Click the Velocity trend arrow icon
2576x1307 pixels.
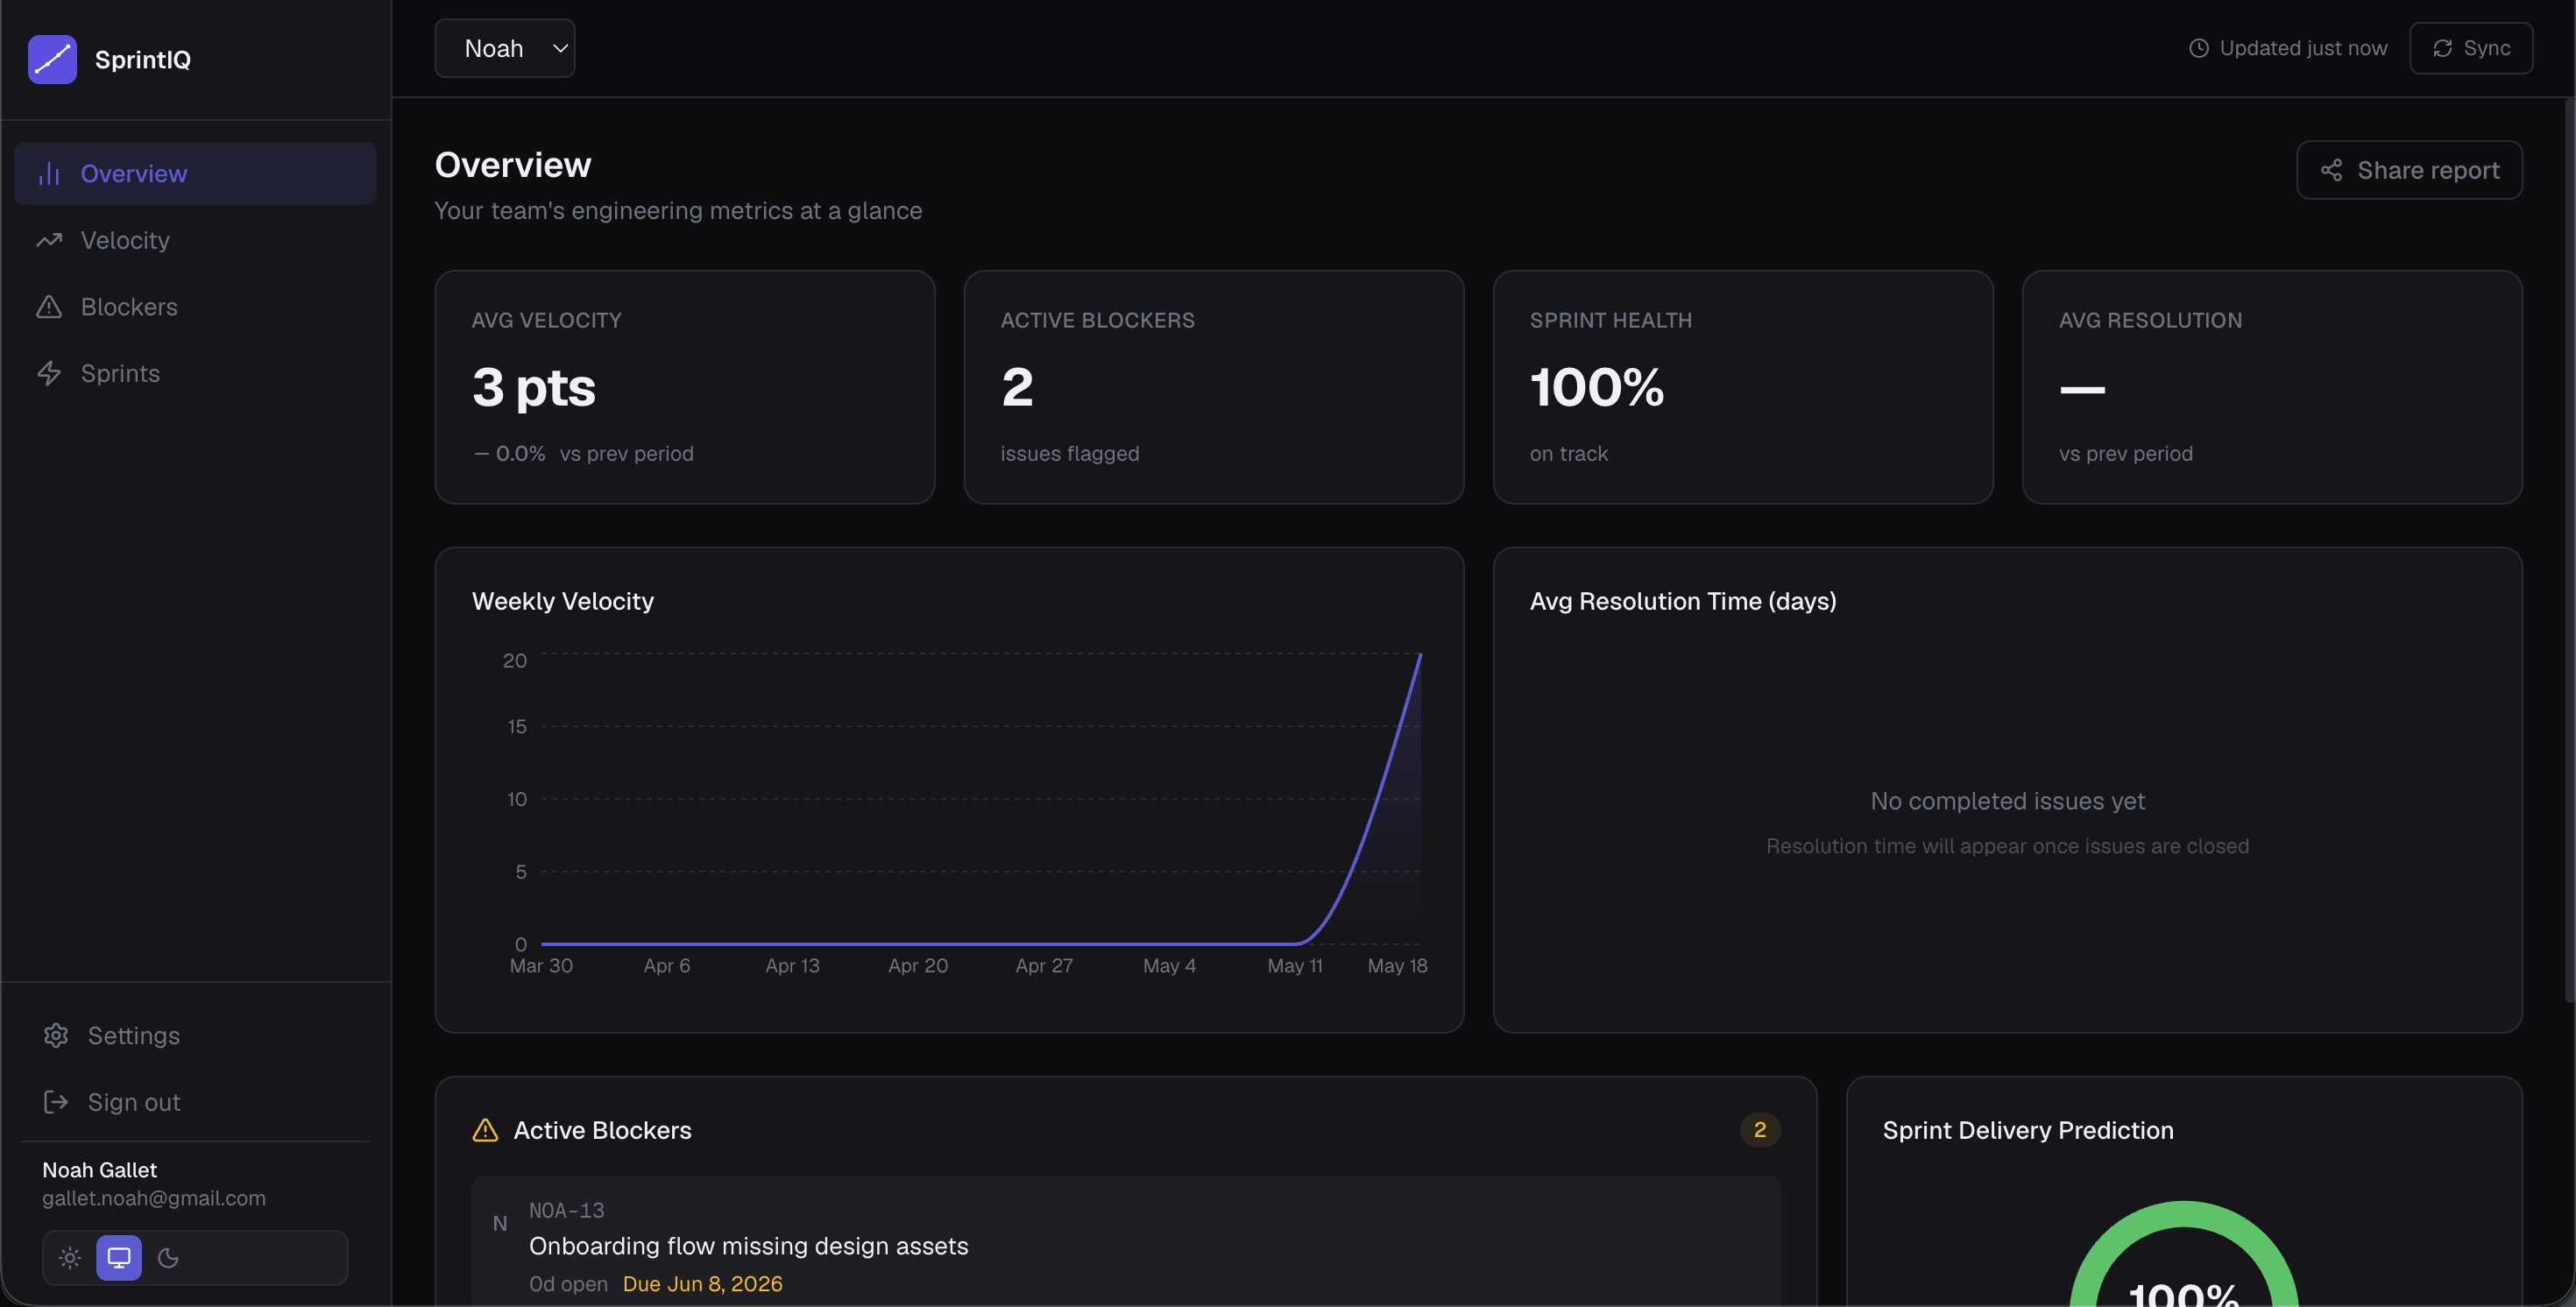[49, 240]
